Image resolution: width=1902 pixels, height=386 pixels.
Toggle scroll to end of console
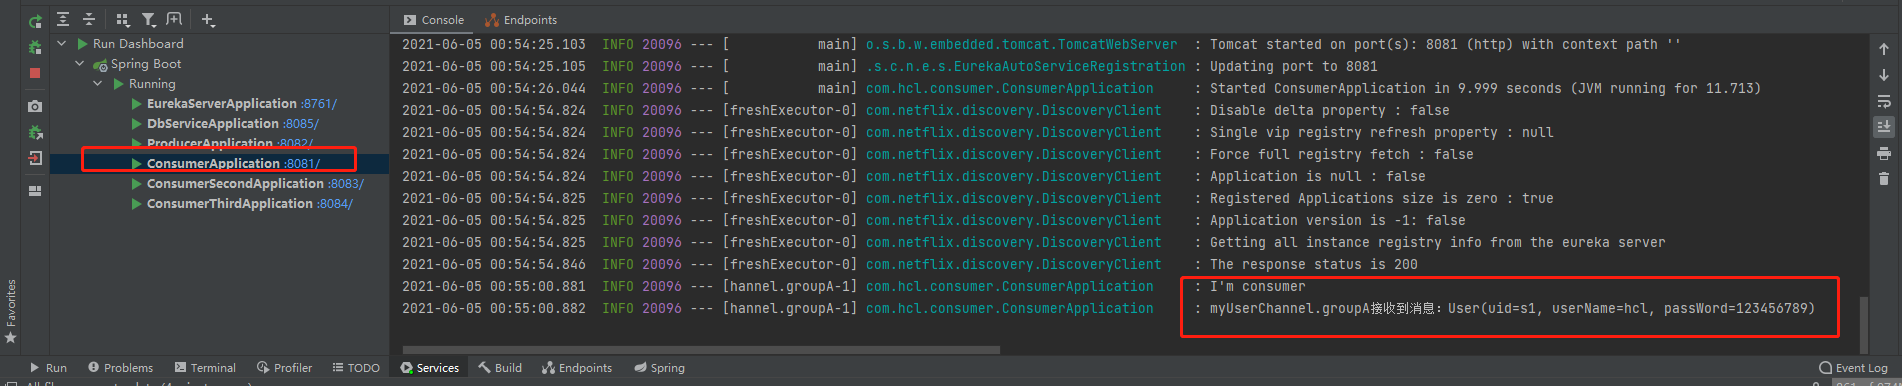tap(1884, 127)
